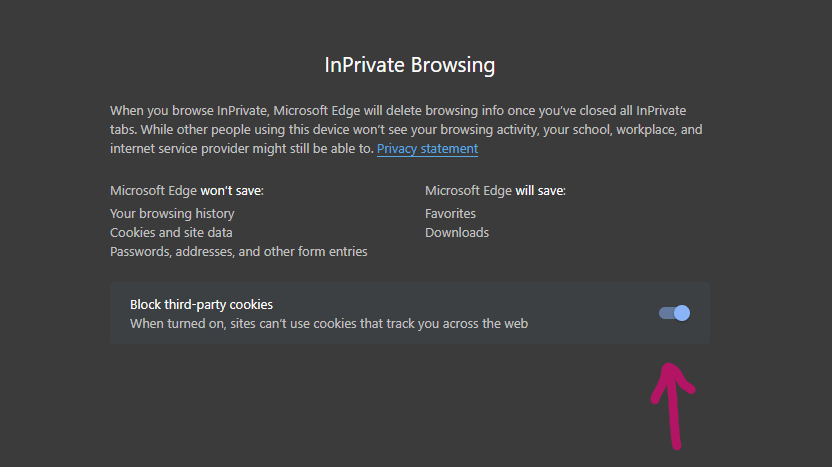Toggle the Block third-party cookies switch
Image resolution: width=832 pixels, height=467 pixels.
674,313
